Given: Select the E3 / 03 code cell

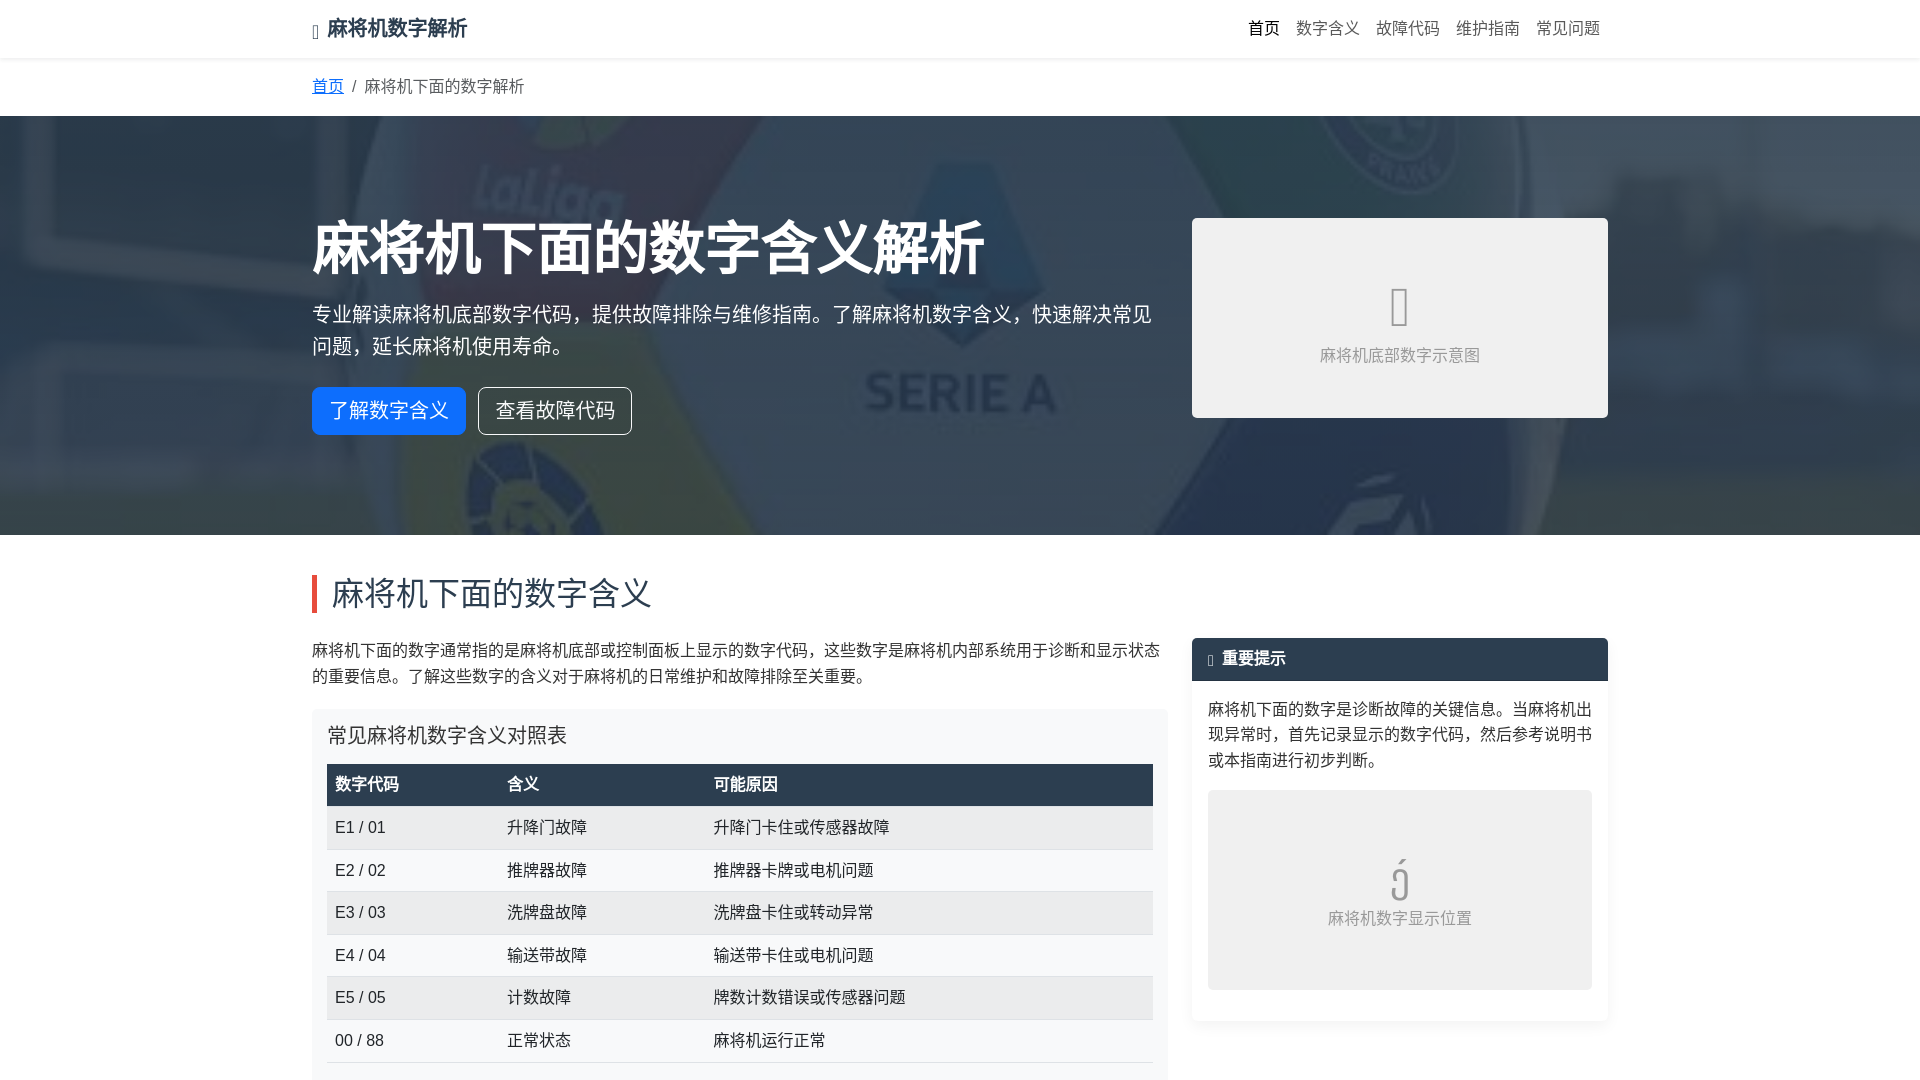Looking at the screenshot, I should tap(413, 913).
